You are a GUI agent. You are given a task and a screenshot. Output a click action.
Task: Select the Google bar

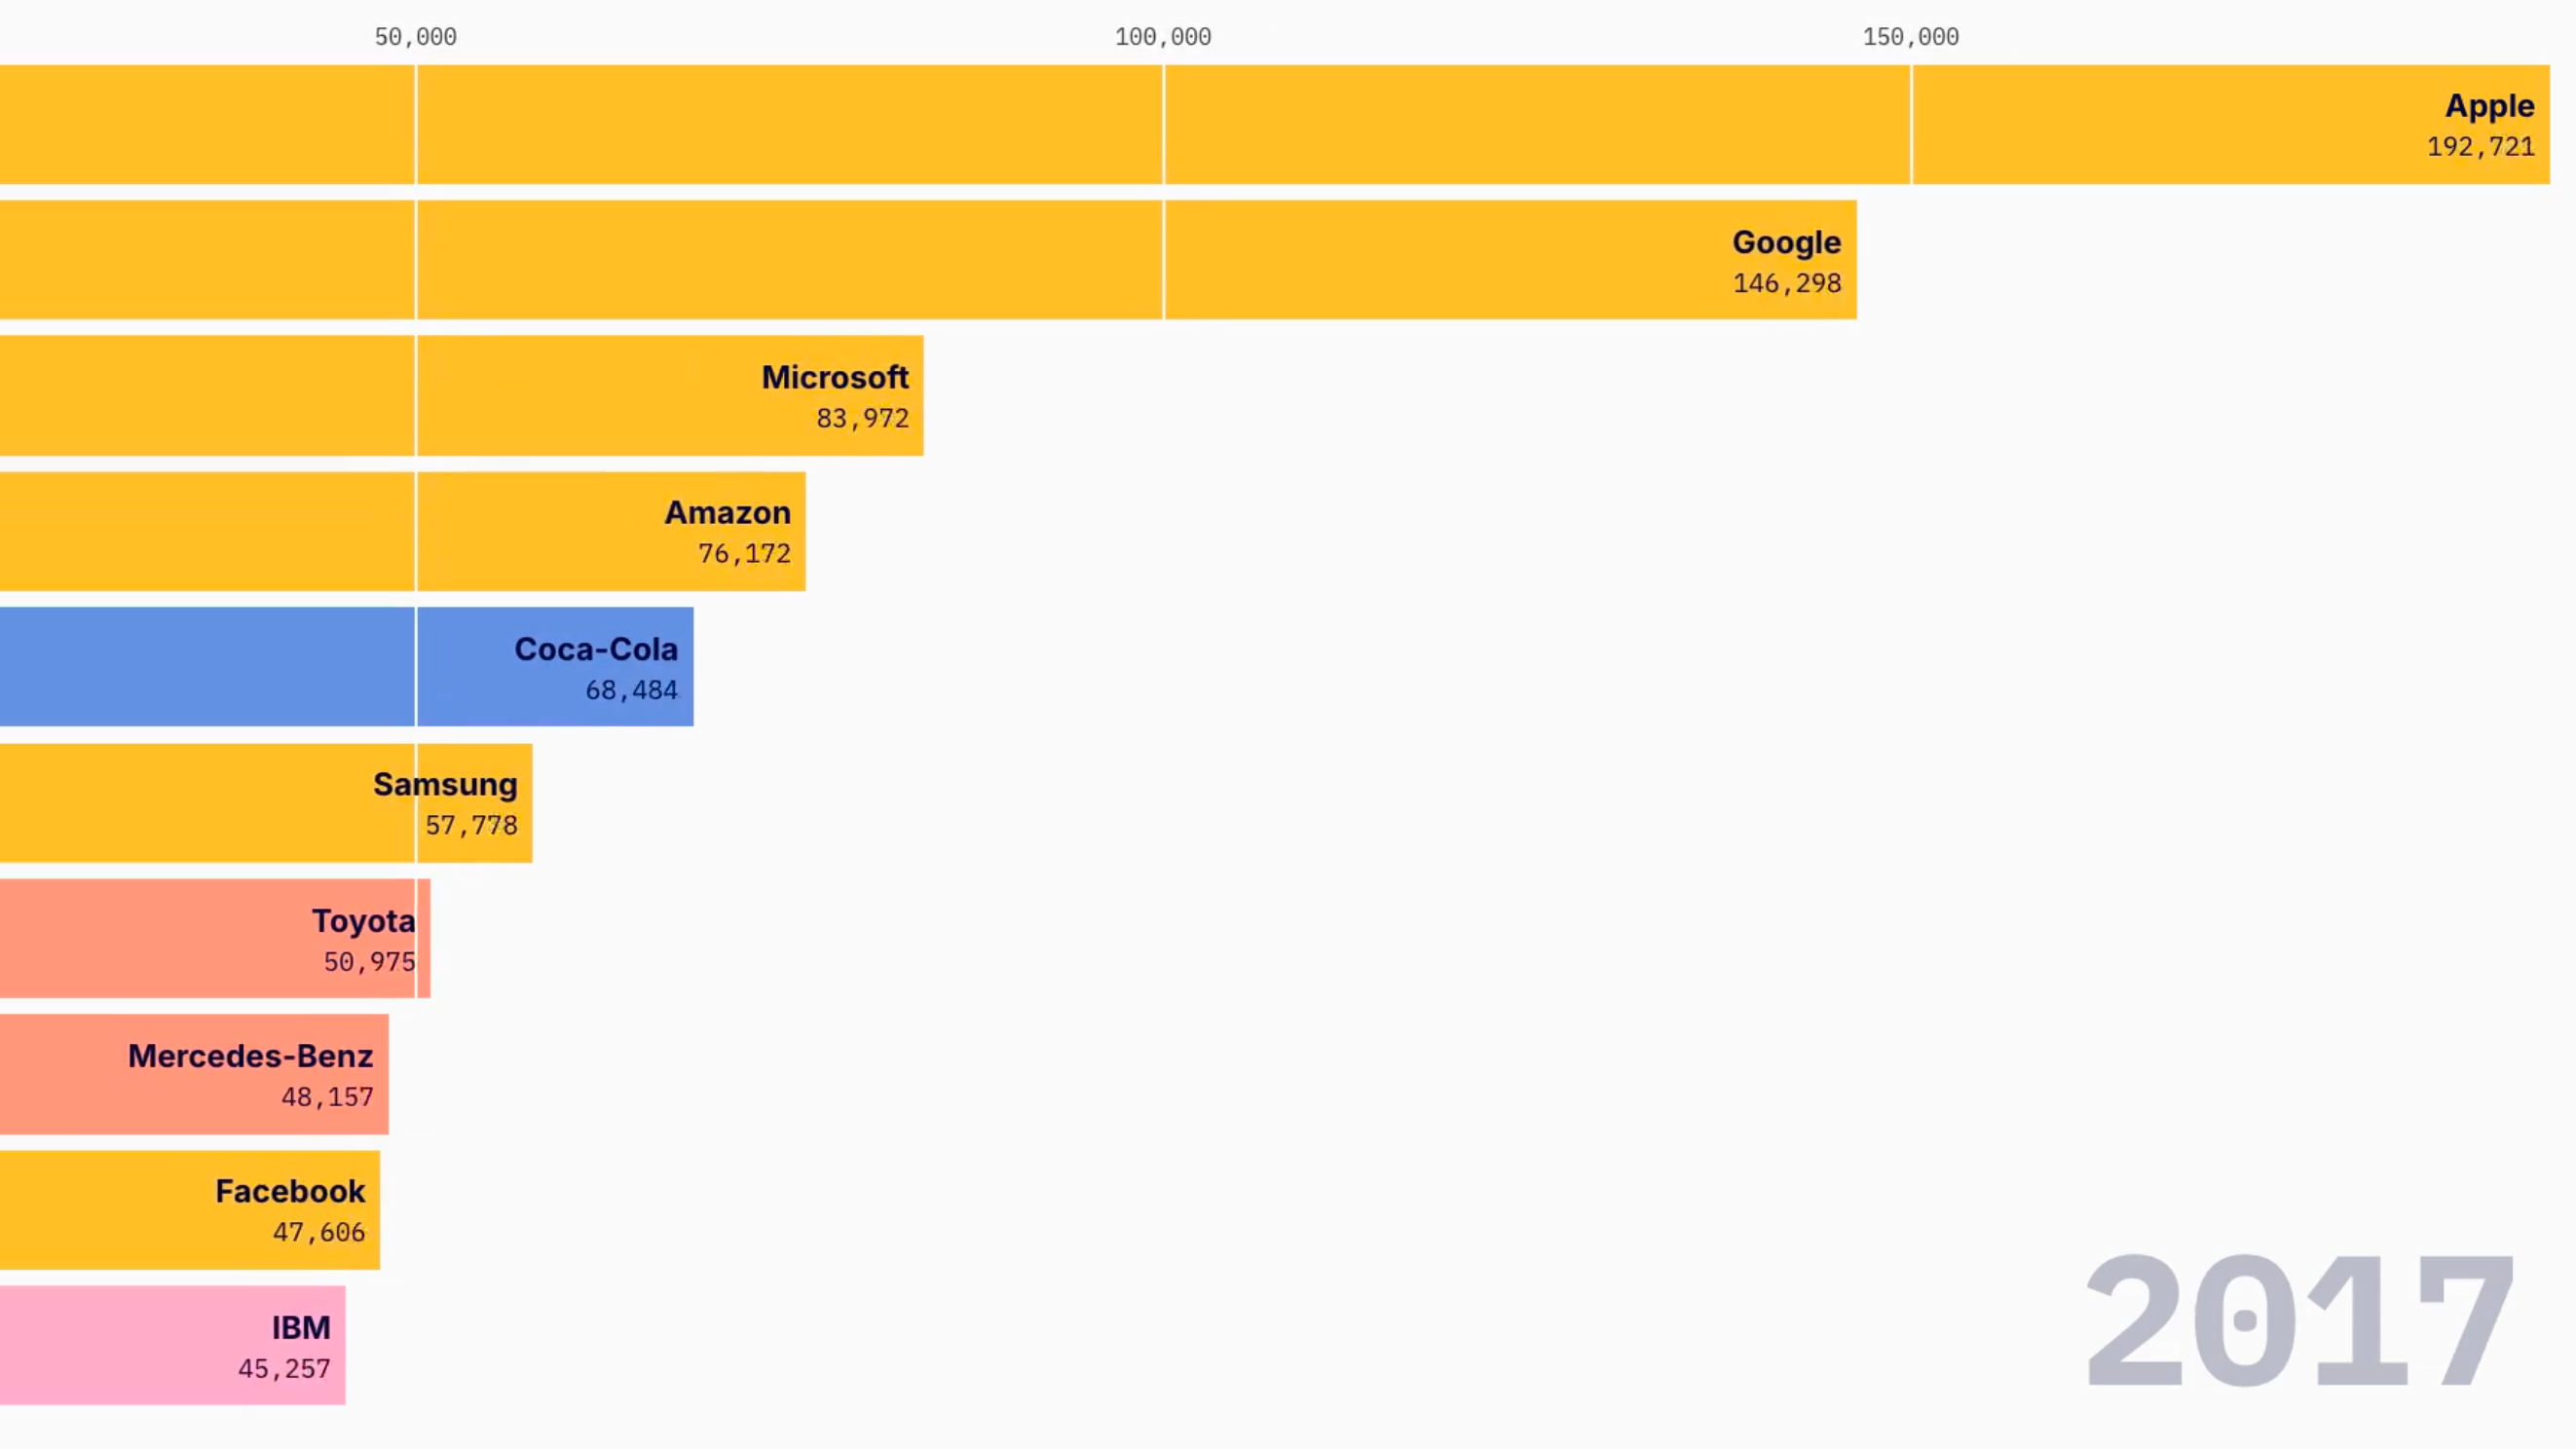(x=900, y=259)
